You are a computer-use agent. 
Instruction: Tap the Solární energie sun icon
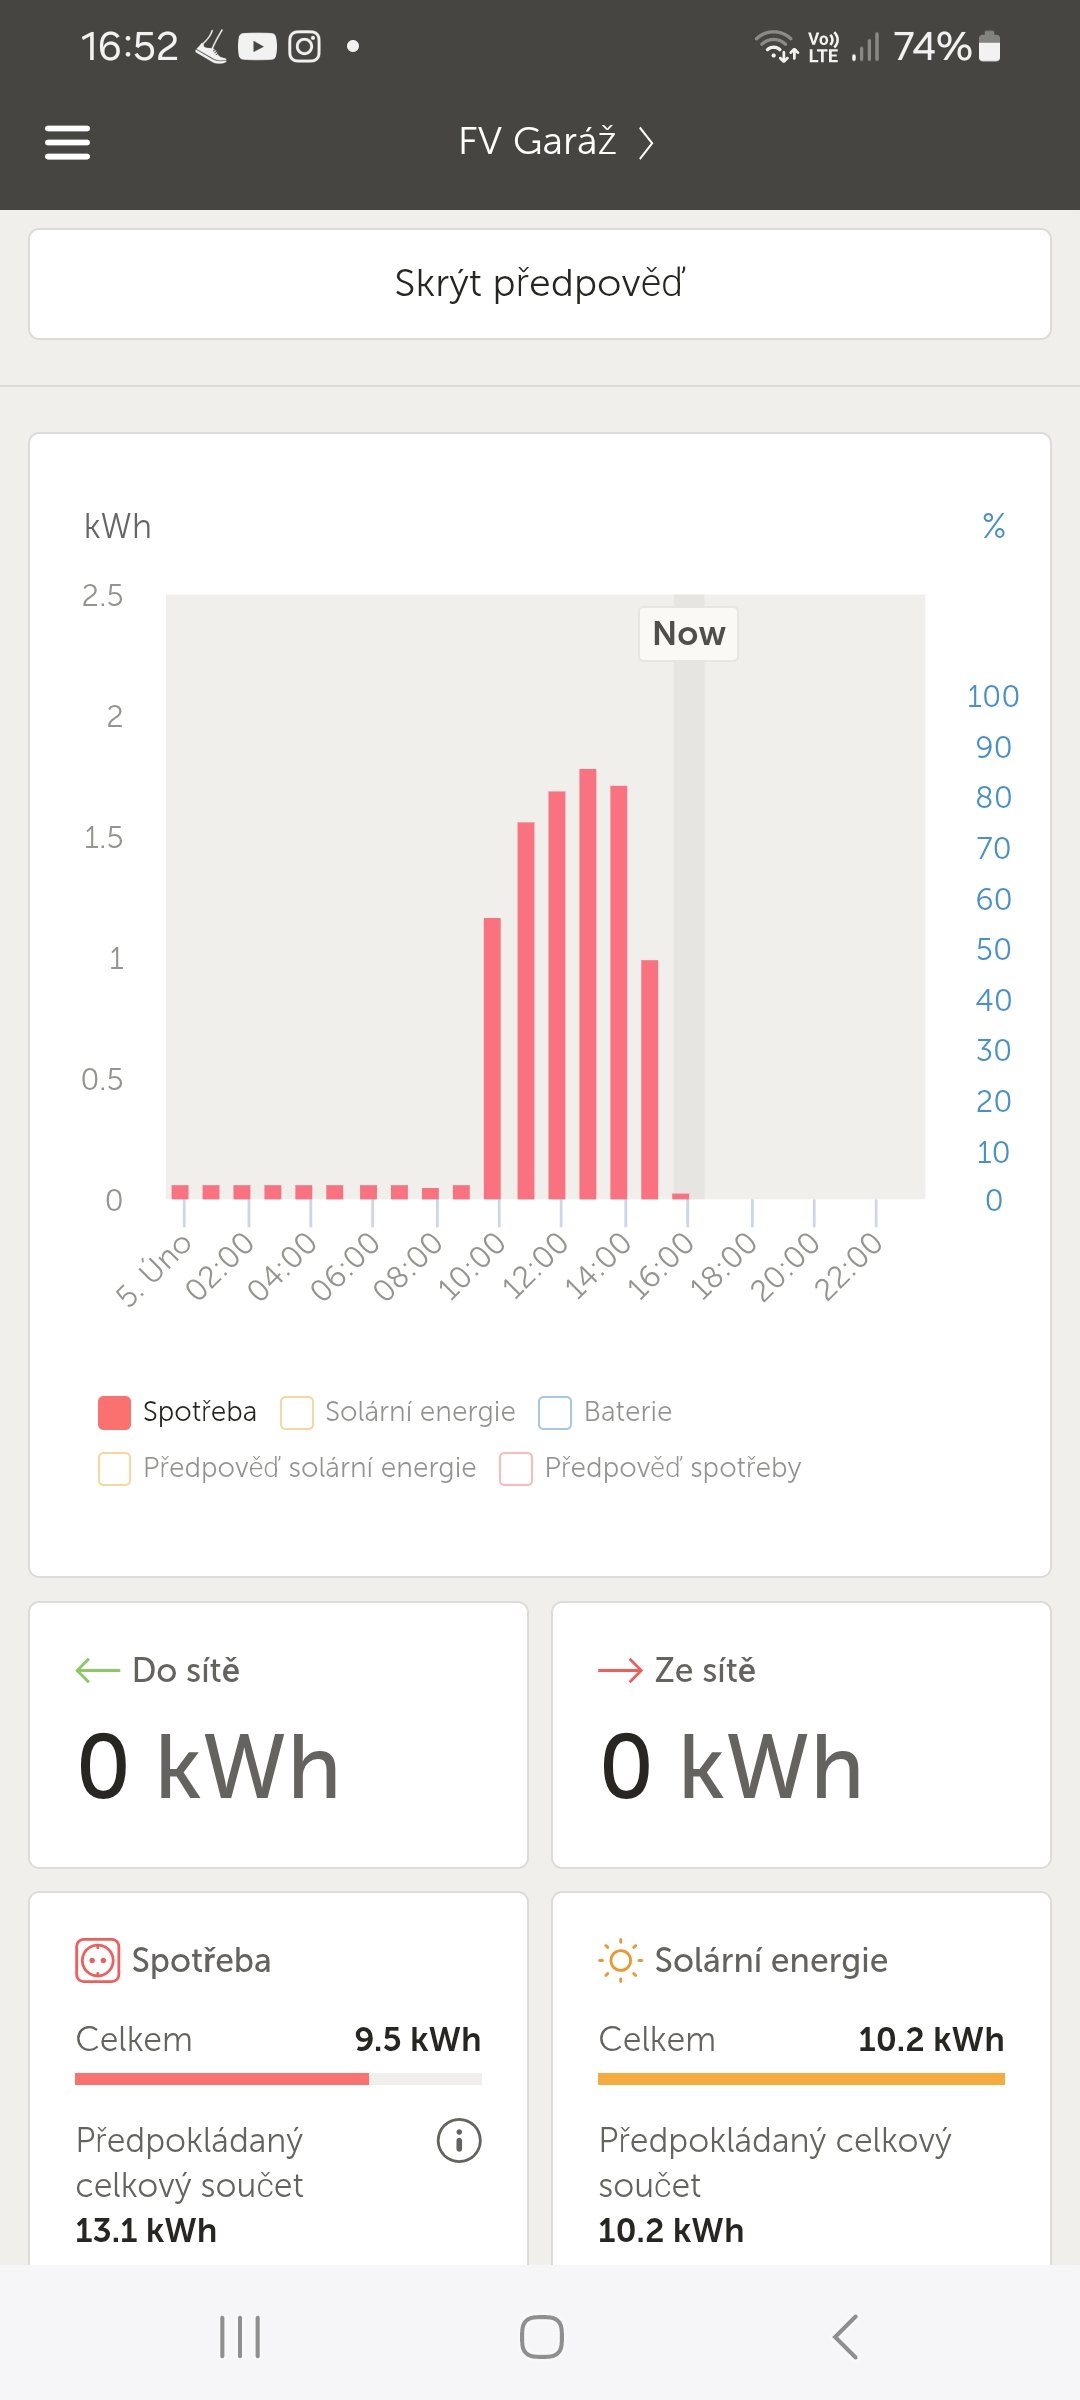619,1960
